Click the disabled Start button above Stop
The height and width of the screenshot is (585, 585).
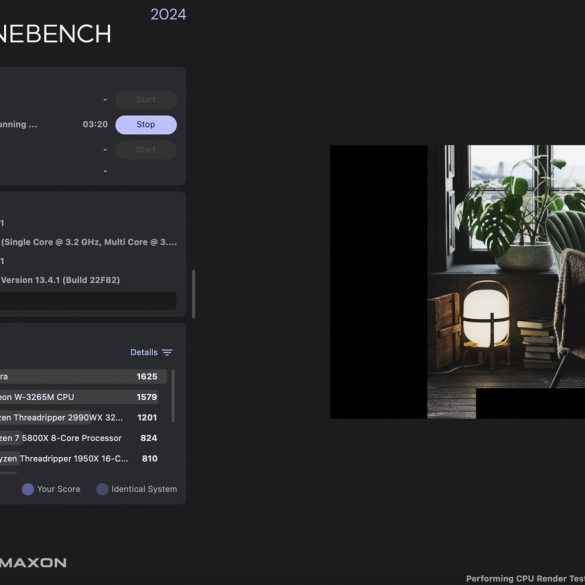coord(146,100)
